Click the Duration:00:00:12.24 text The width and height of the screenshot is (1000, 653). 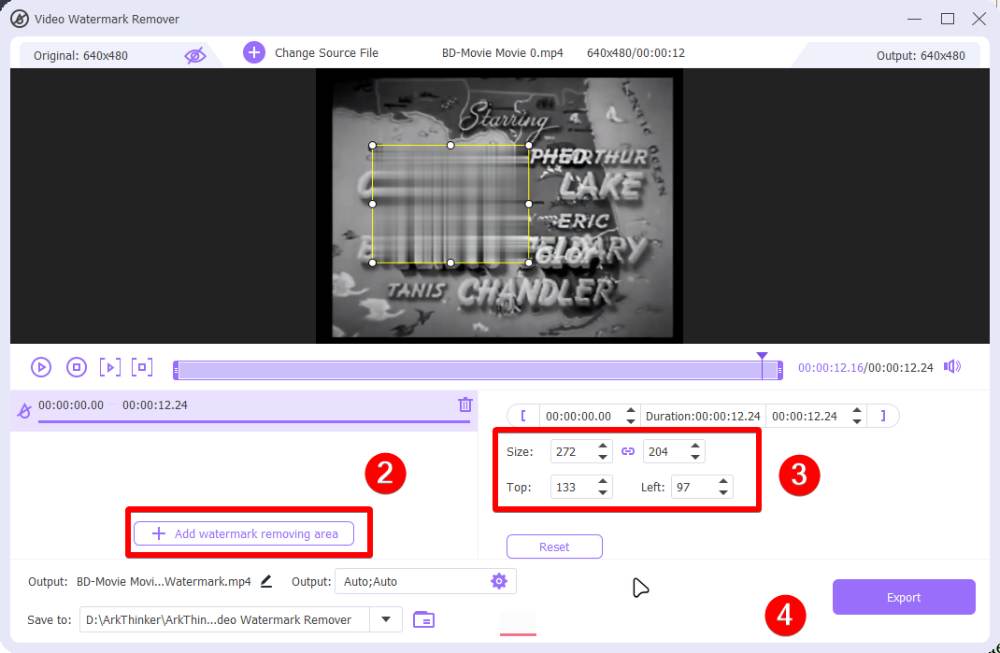tap(703, 416)
